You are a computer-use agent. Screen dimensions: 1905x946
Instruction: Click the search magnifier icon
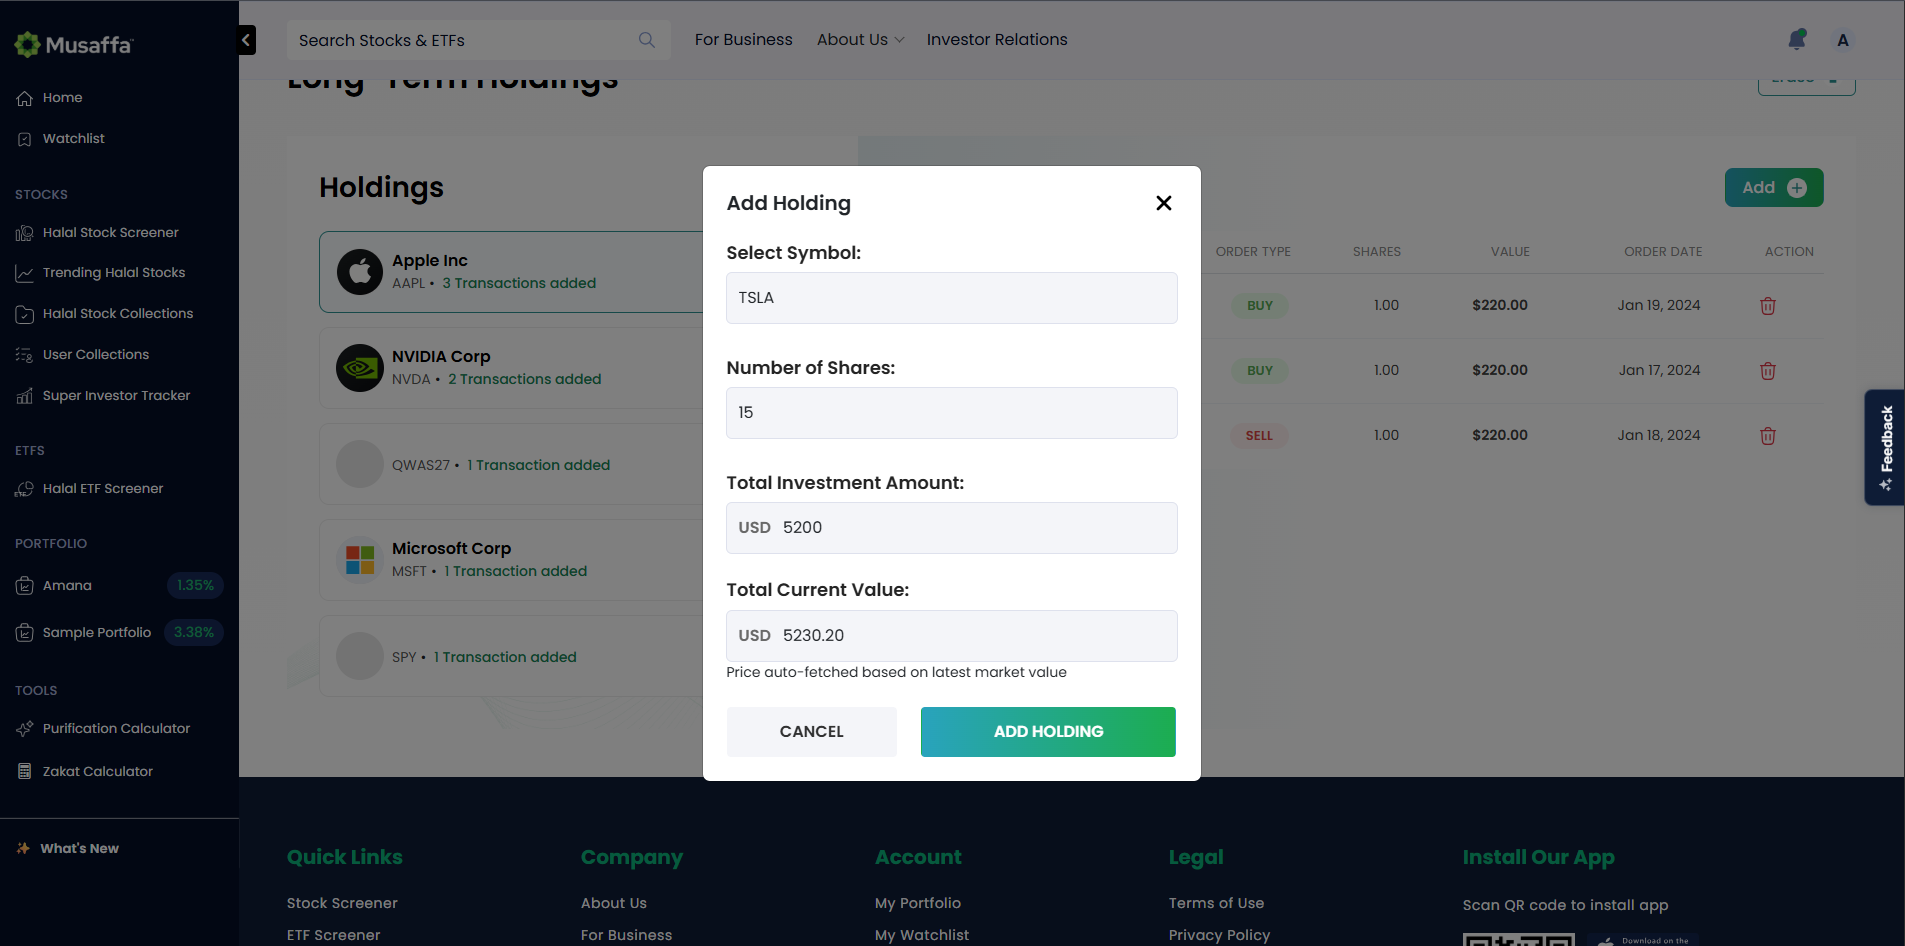tap(647, 40)
